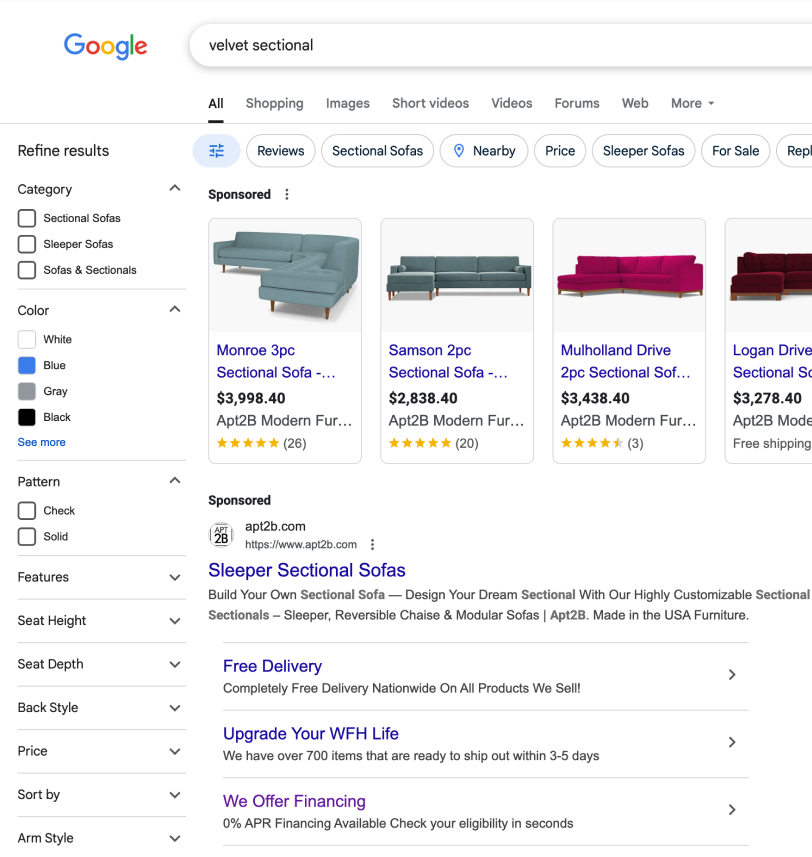Expand the Features filter section

[175, 578]
